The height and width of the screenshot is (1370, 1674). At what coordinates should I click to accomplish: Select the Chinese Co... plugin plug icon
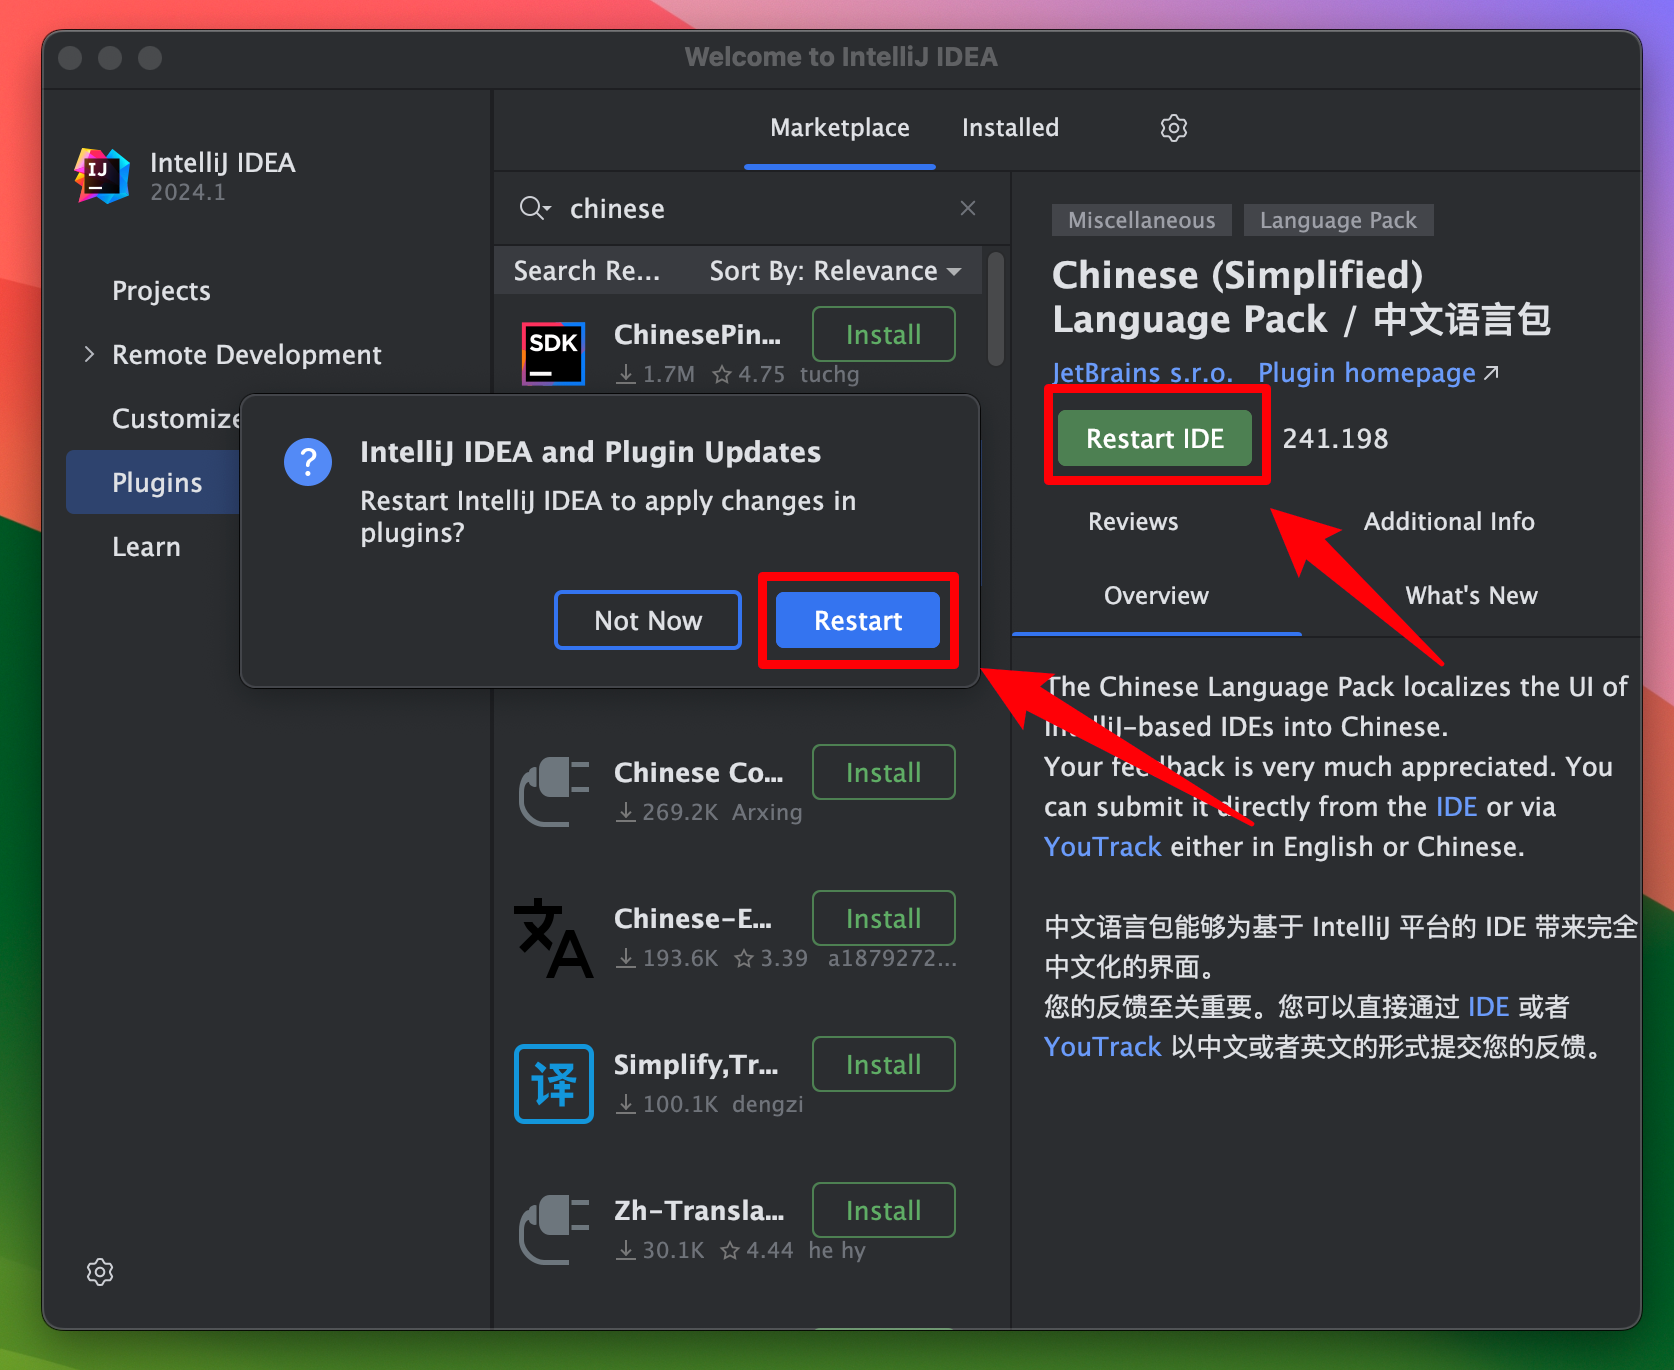554,791
